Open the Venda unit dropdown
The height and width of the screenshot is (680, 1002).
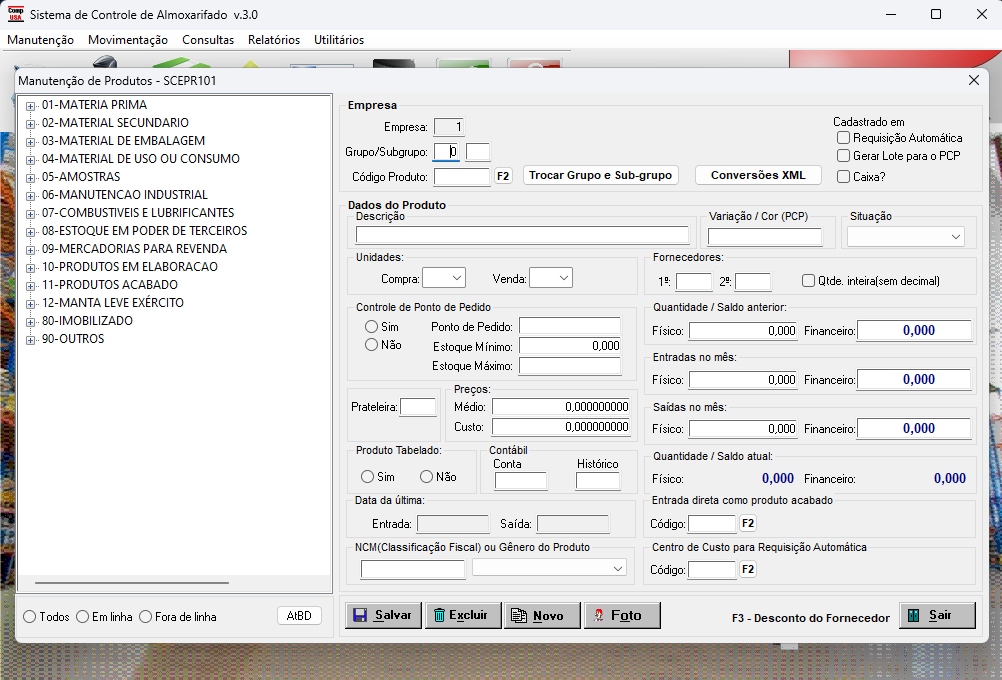[551, 278]
